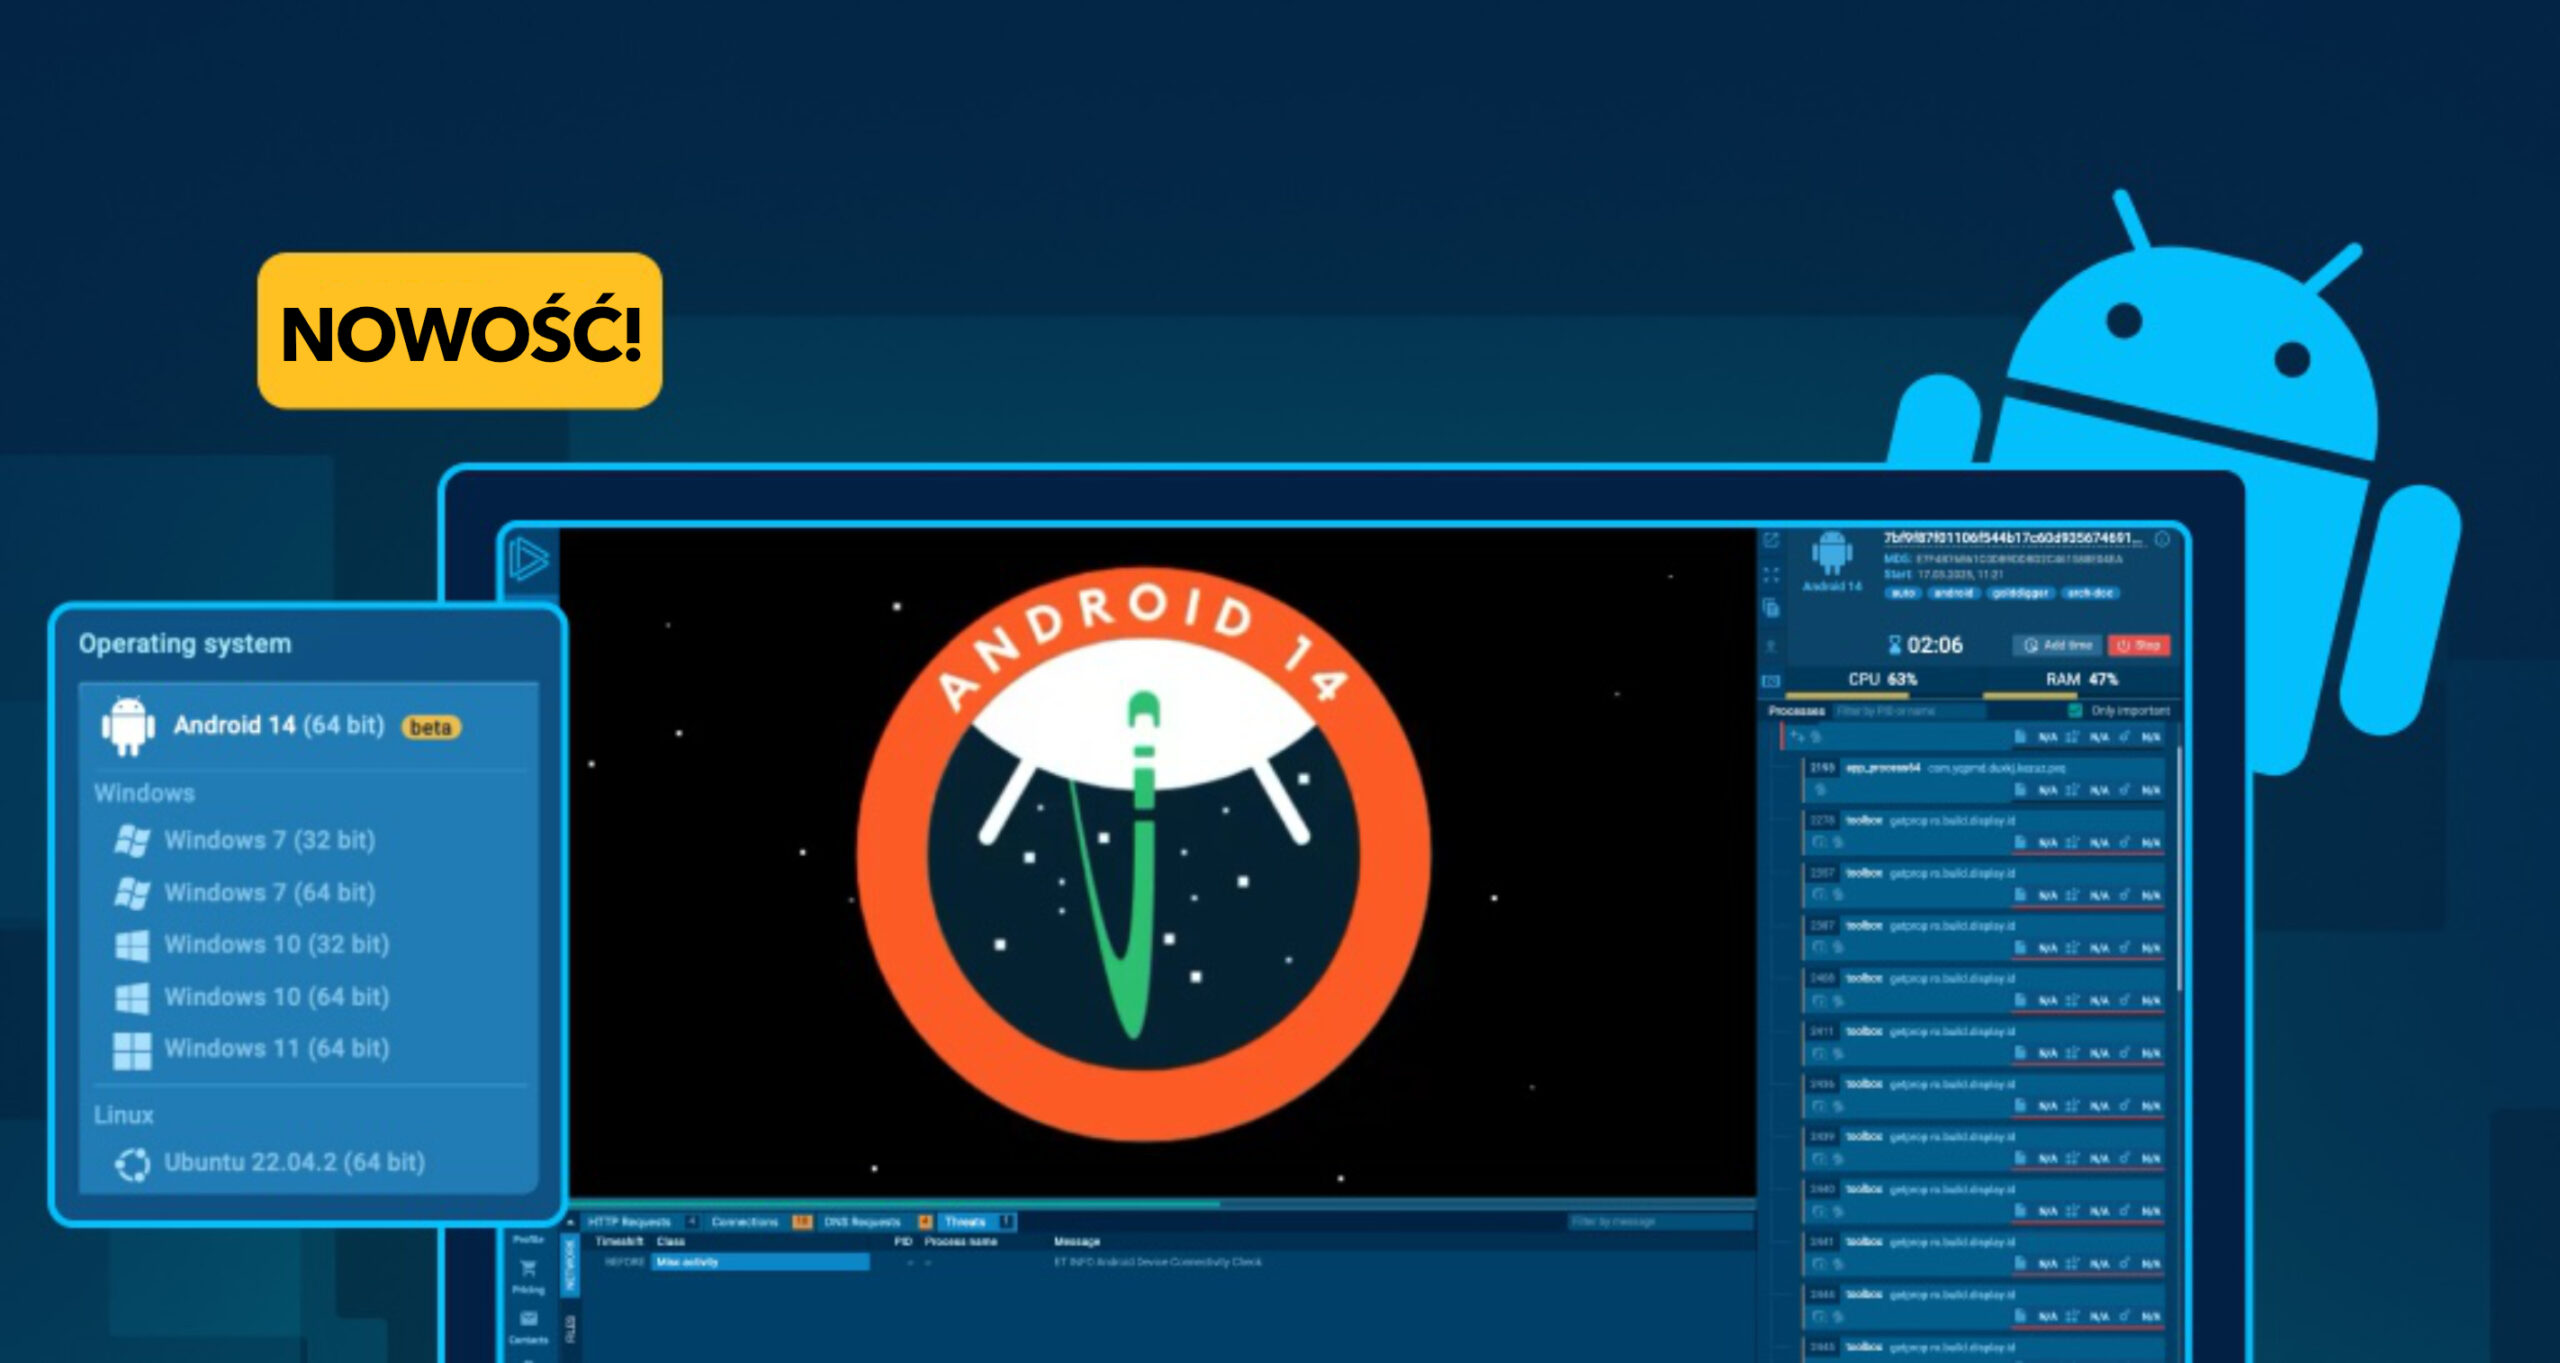Click the Message column header
This screenshot has height=1363, width=2560.
[x=1076, y=1242]
